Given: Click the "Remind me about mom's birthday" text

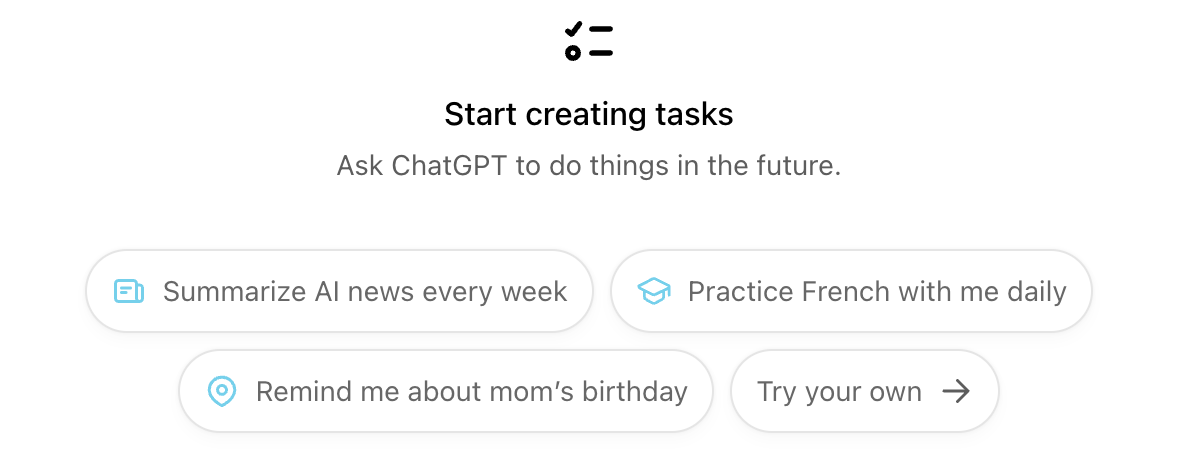Looking at the screenshot, I should [x=471, y=392].
